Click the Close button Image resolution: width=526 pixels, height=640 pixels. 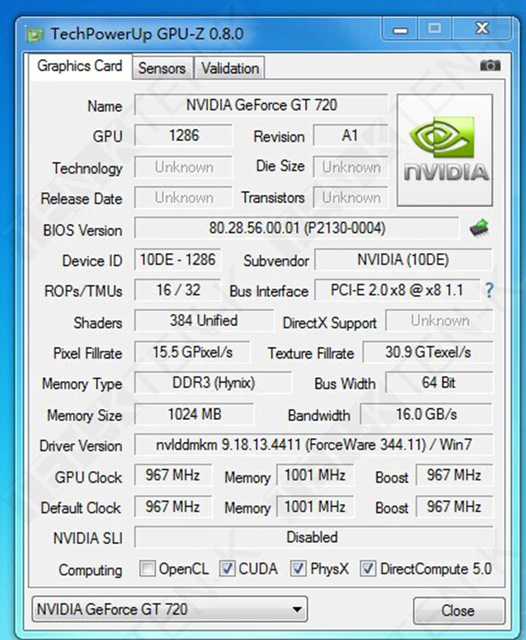coord(459,611)
